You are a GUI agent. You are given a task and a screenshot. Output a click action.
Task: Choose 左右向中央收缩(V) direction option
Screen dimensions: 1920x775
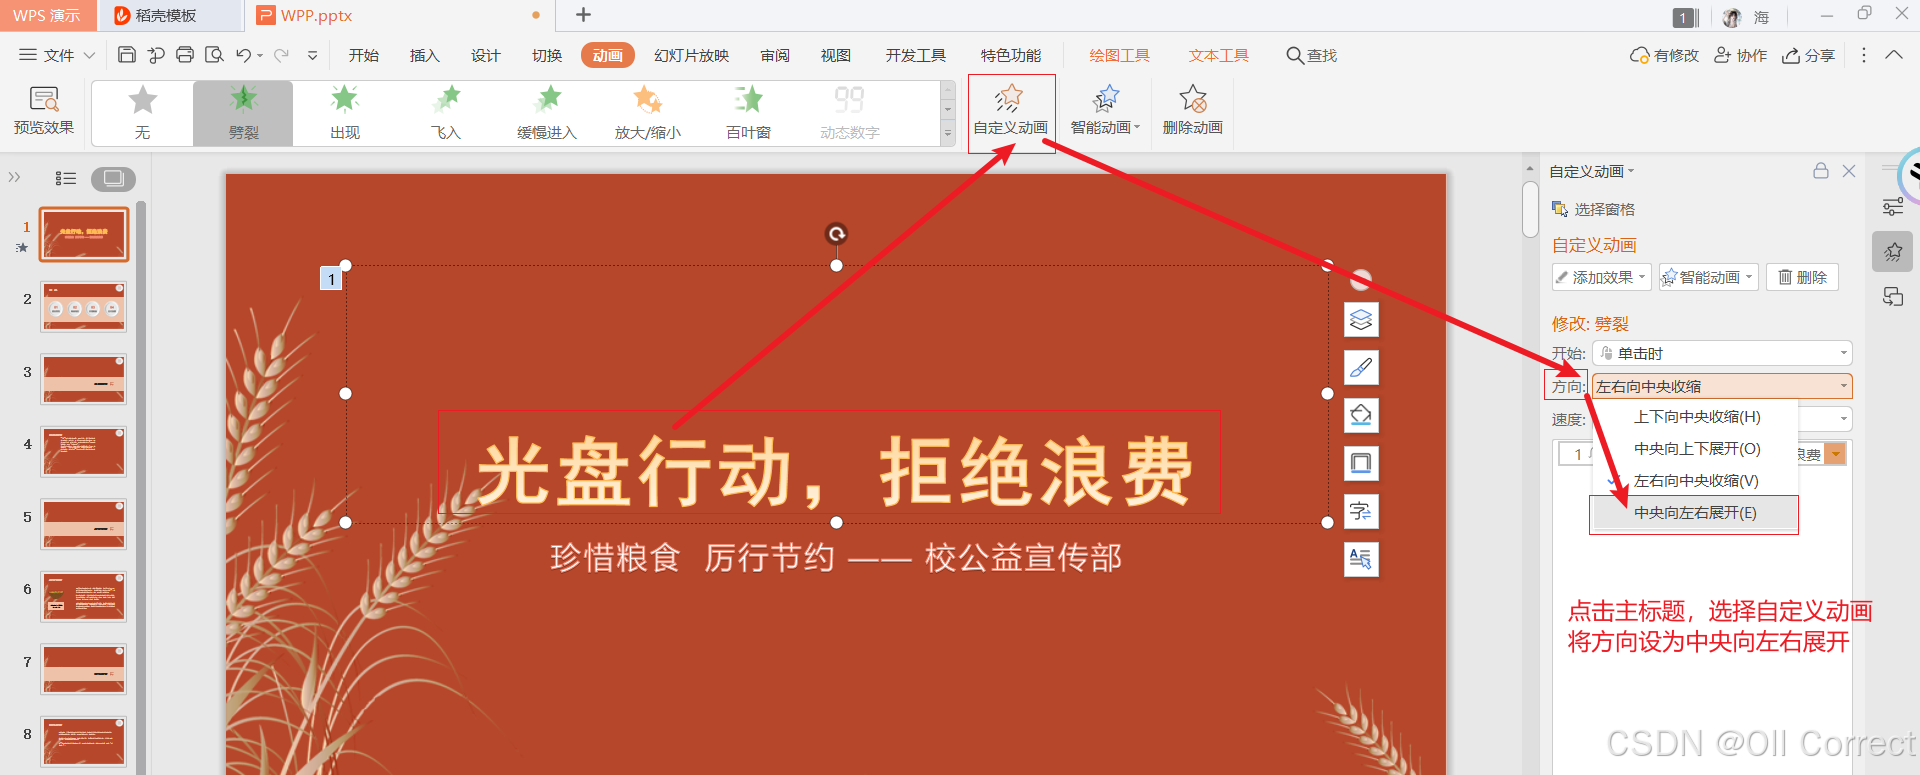1696,481
